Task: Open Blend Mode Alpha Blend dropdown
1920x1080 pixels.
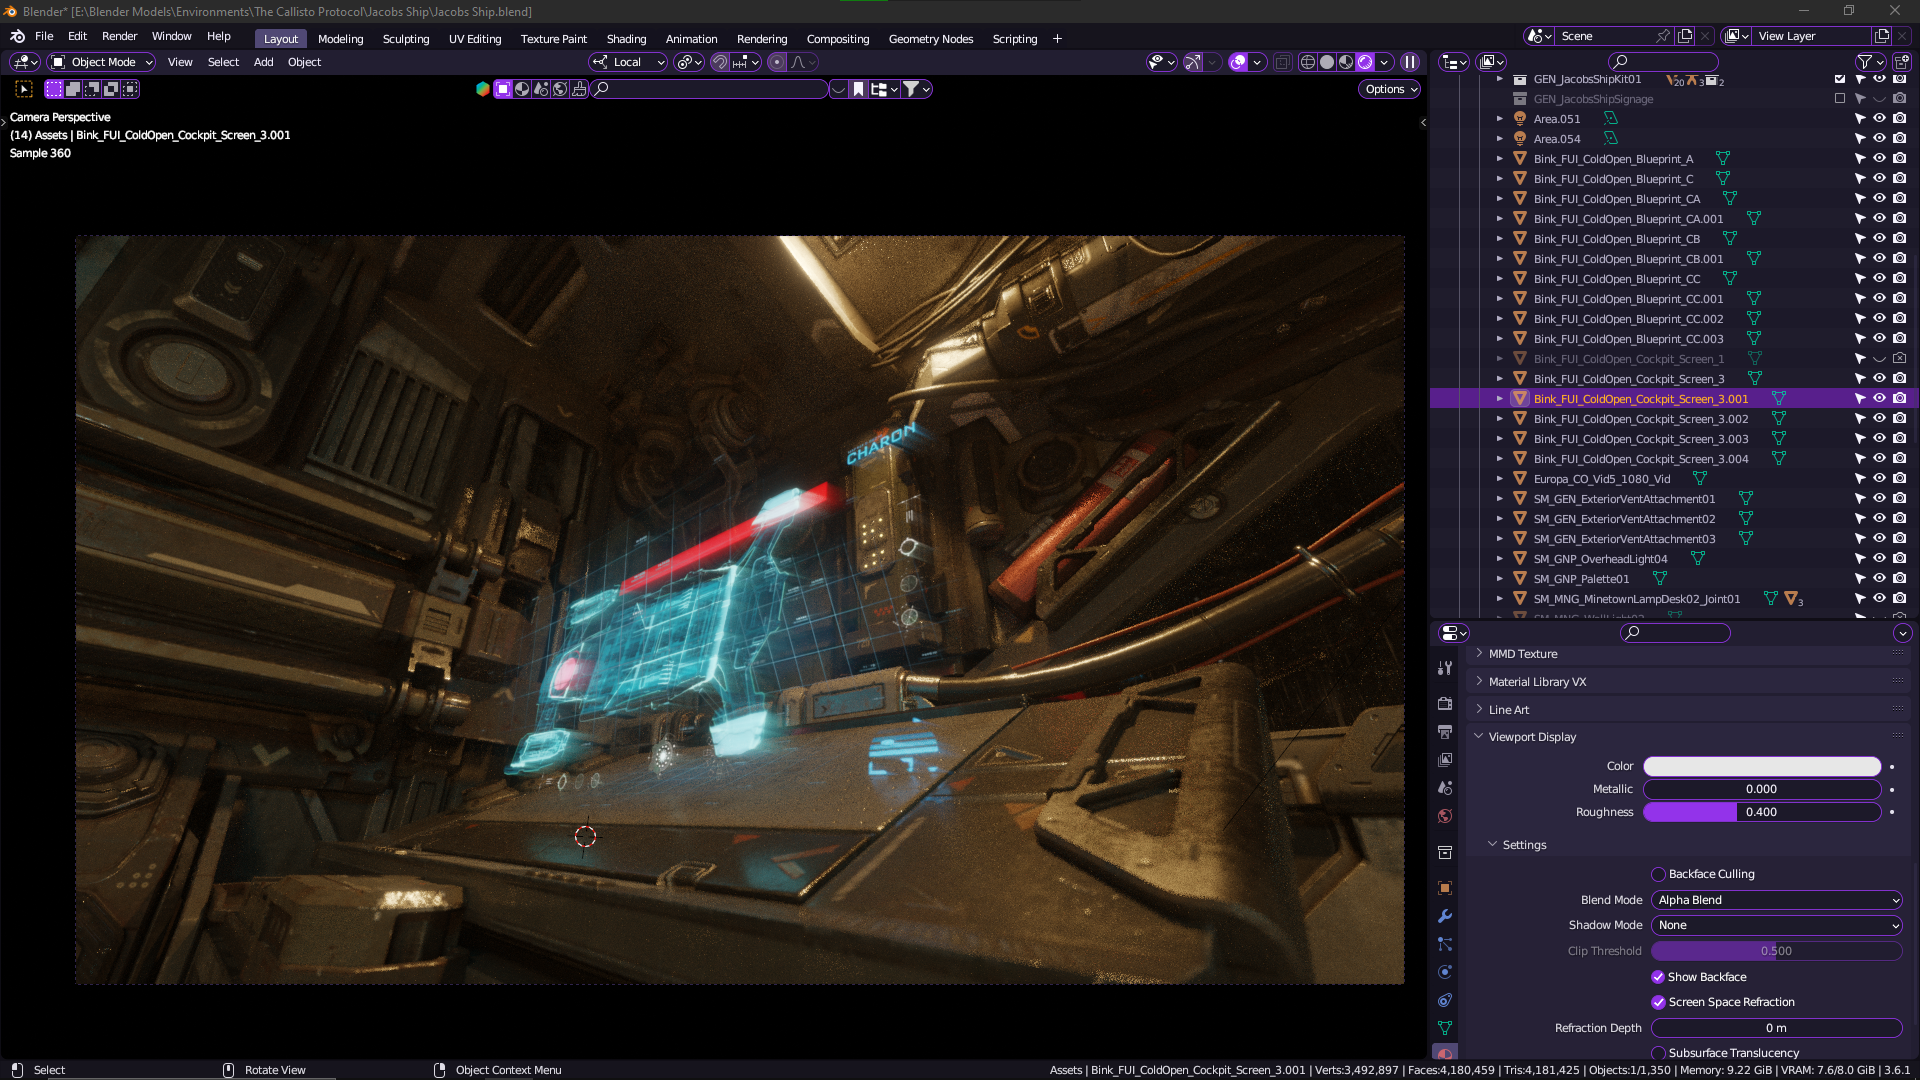Action: pos(1776,900)
